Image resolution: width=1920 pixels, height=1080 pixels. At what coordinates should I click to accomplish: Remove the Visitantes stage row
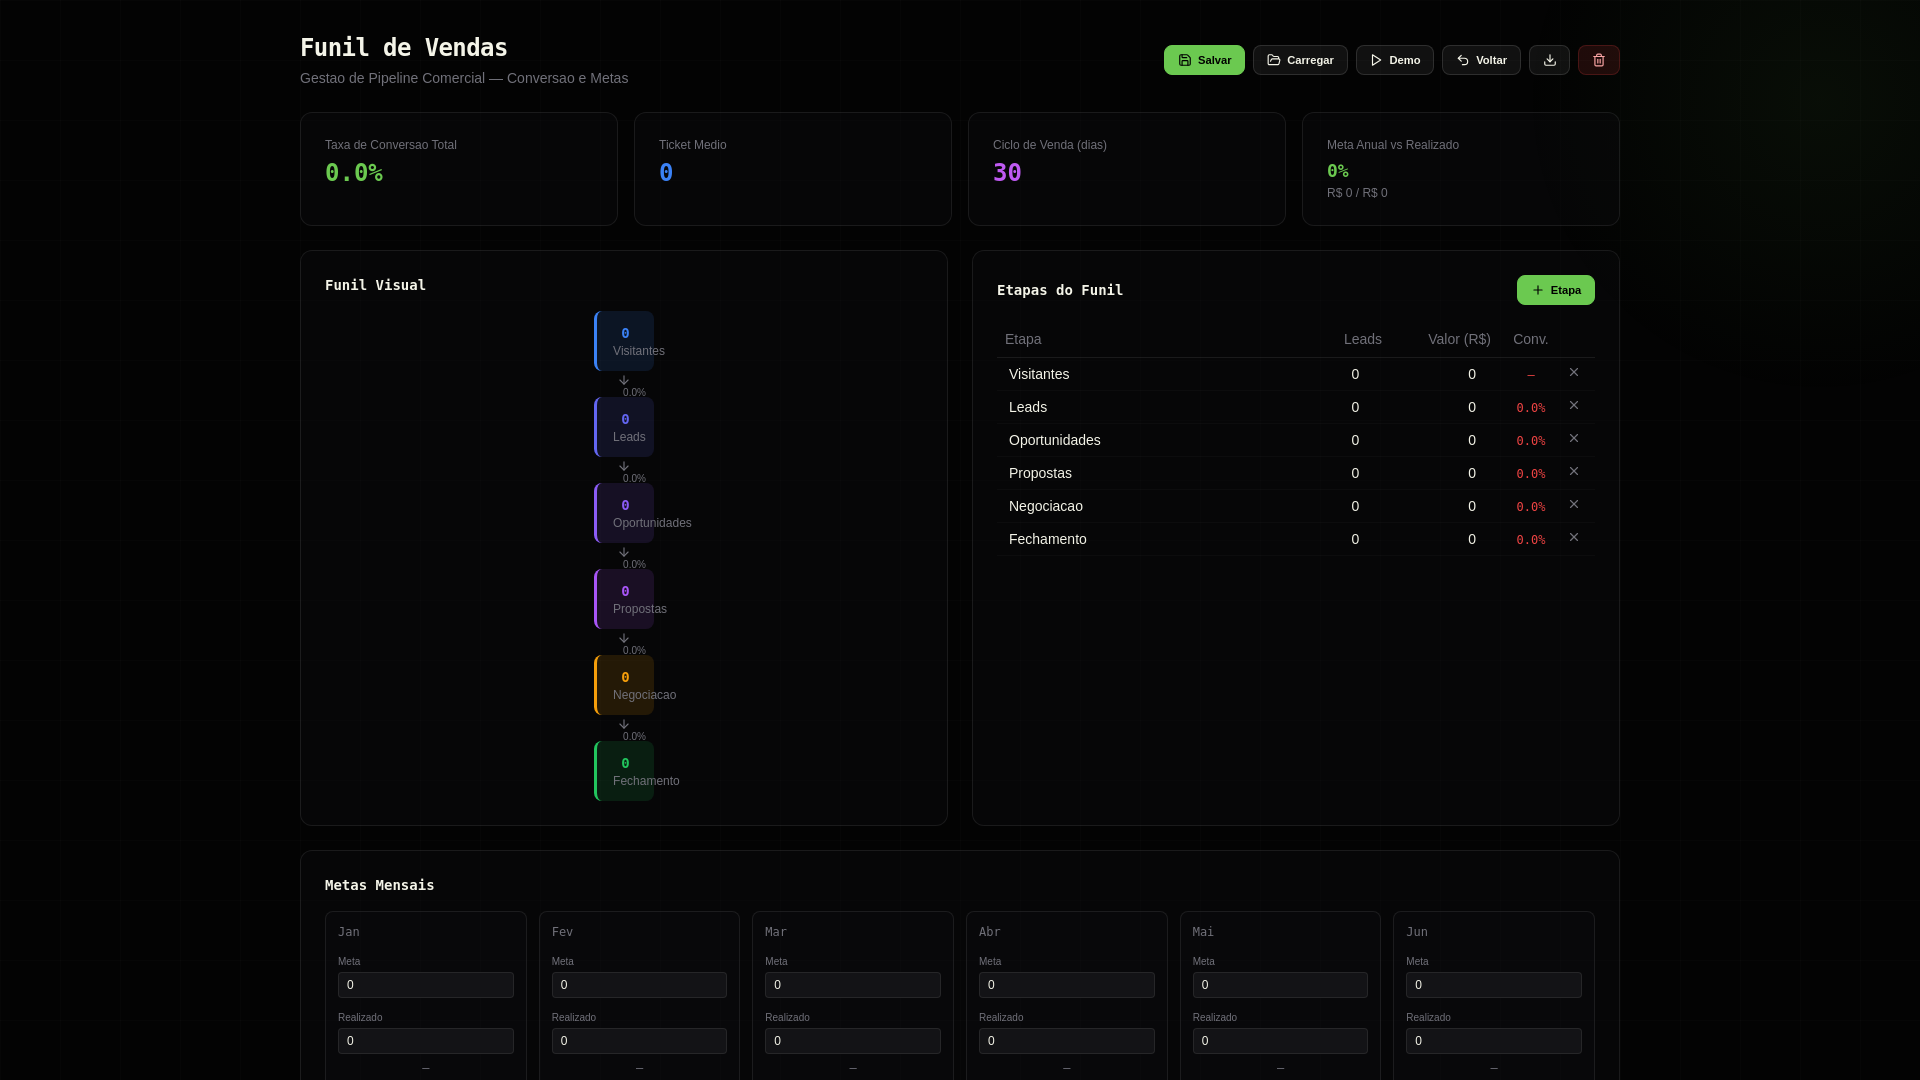point(1574,372)
